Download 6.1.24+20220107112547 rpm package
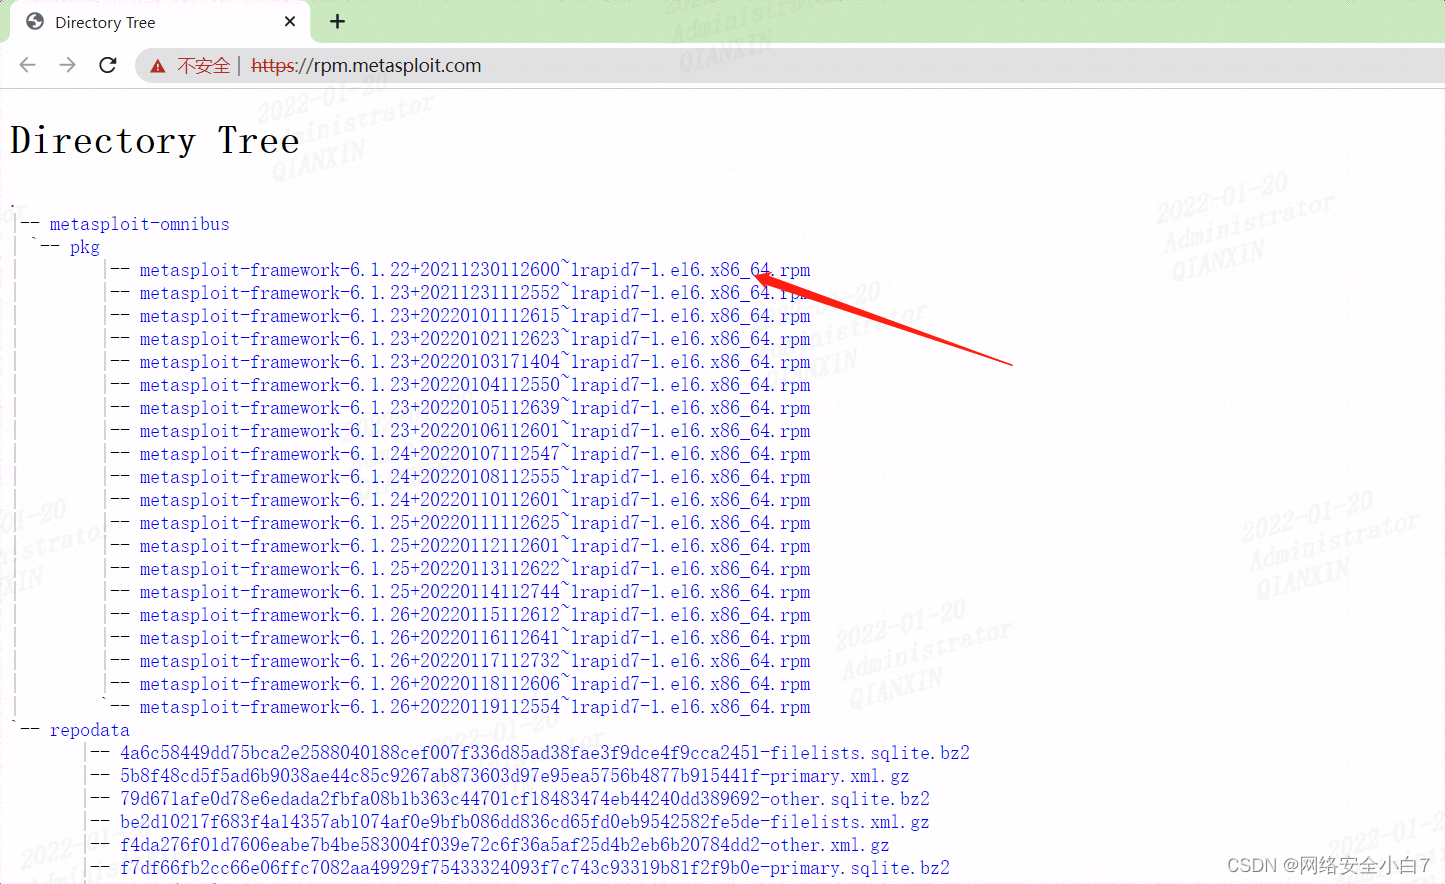This screenshot has height=884, width=1445. click(x=475, y=454)
